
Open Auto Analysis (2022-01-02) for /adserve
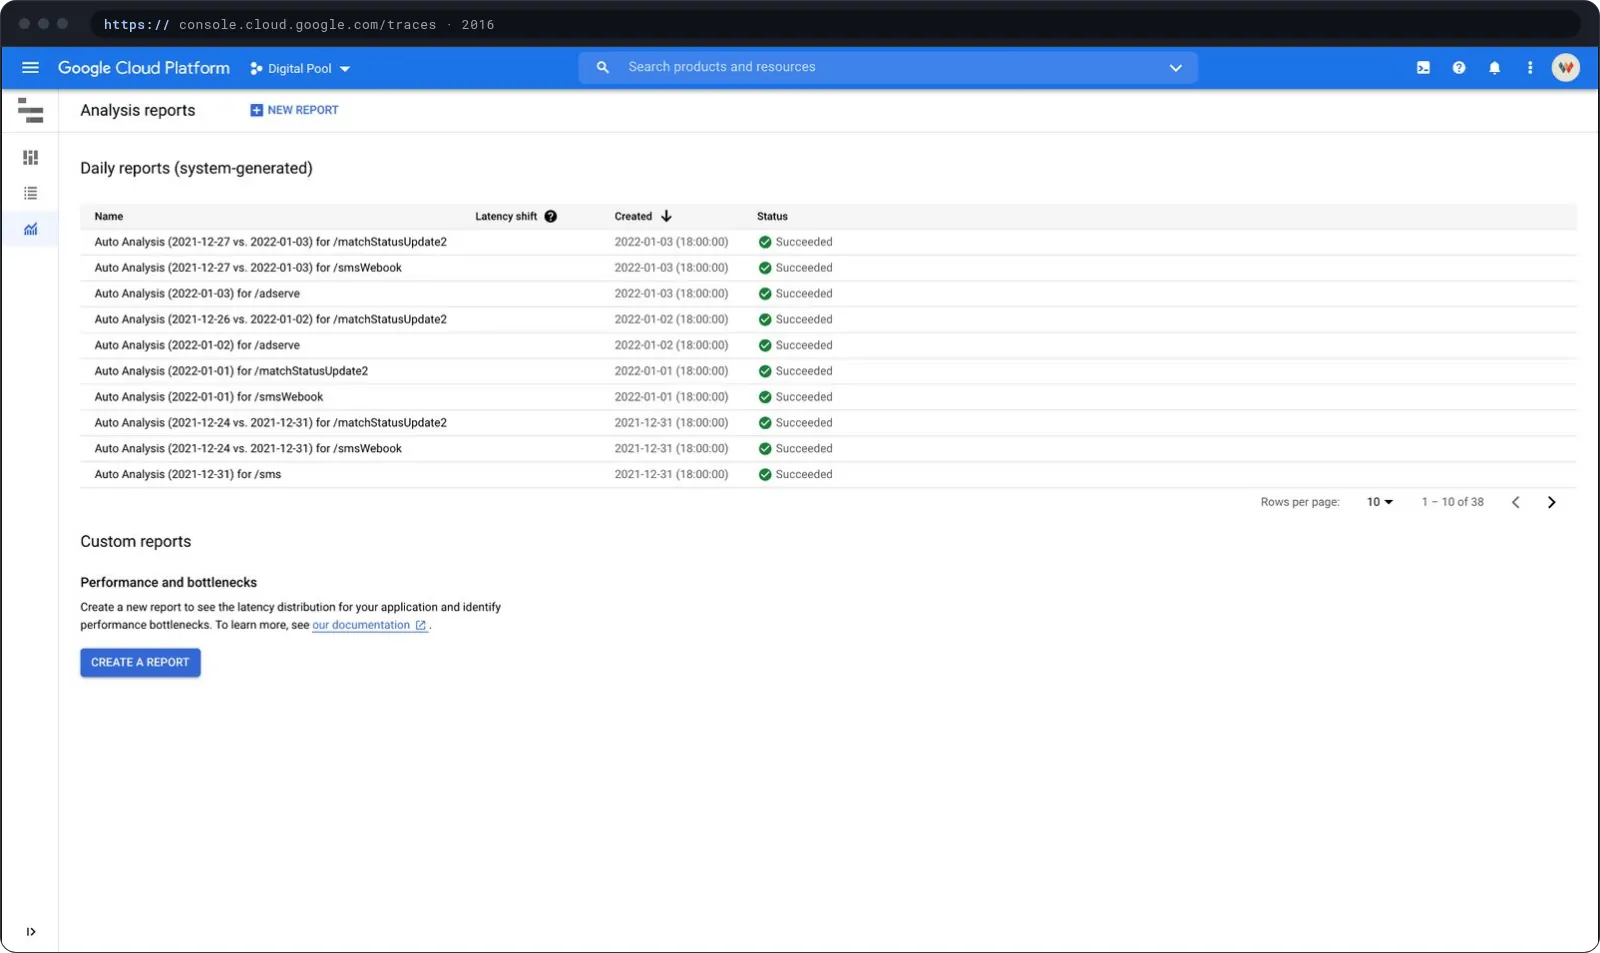(x=197, y=346)
